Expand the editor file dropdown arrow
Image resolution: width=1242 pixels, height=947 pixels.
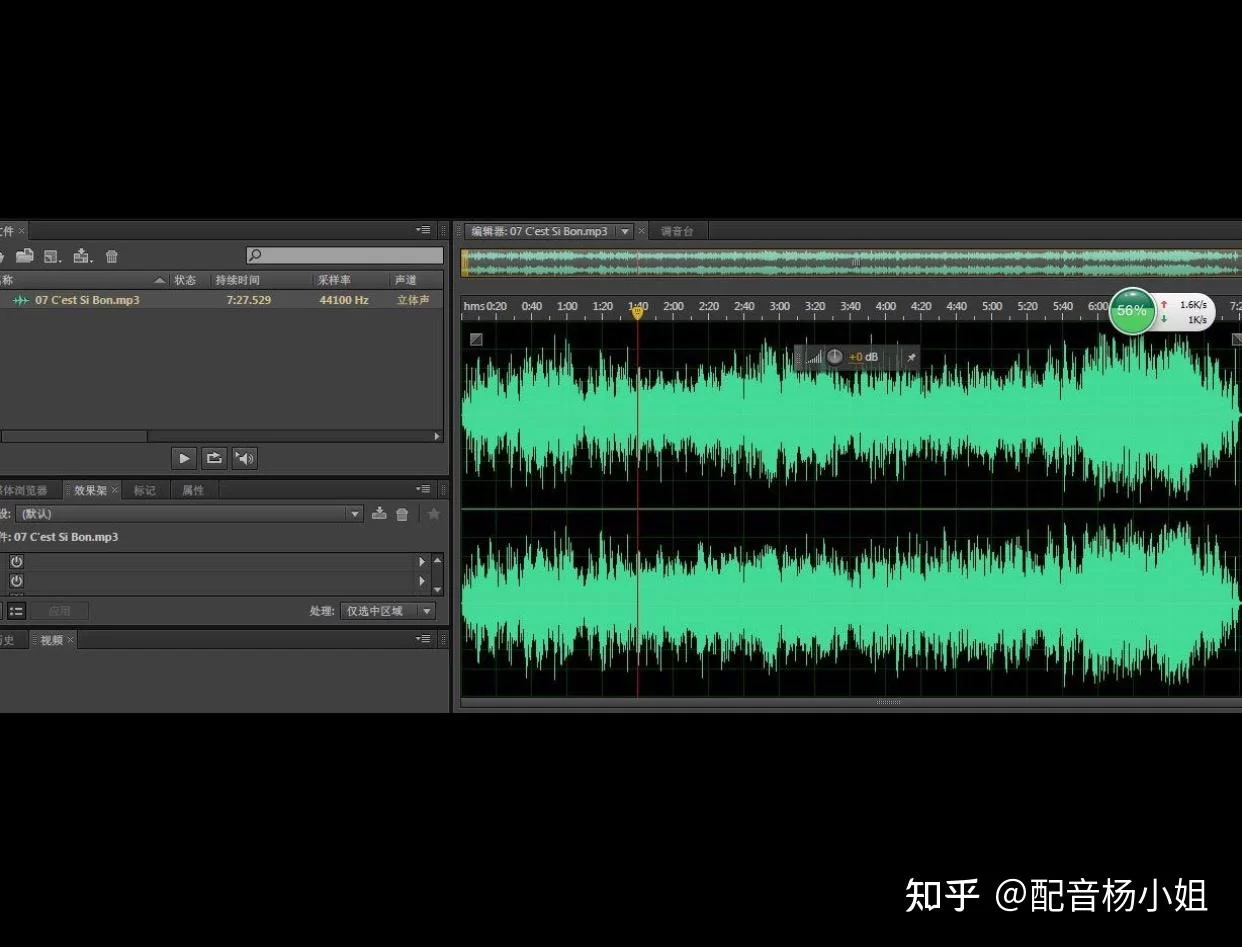(625, 231)
